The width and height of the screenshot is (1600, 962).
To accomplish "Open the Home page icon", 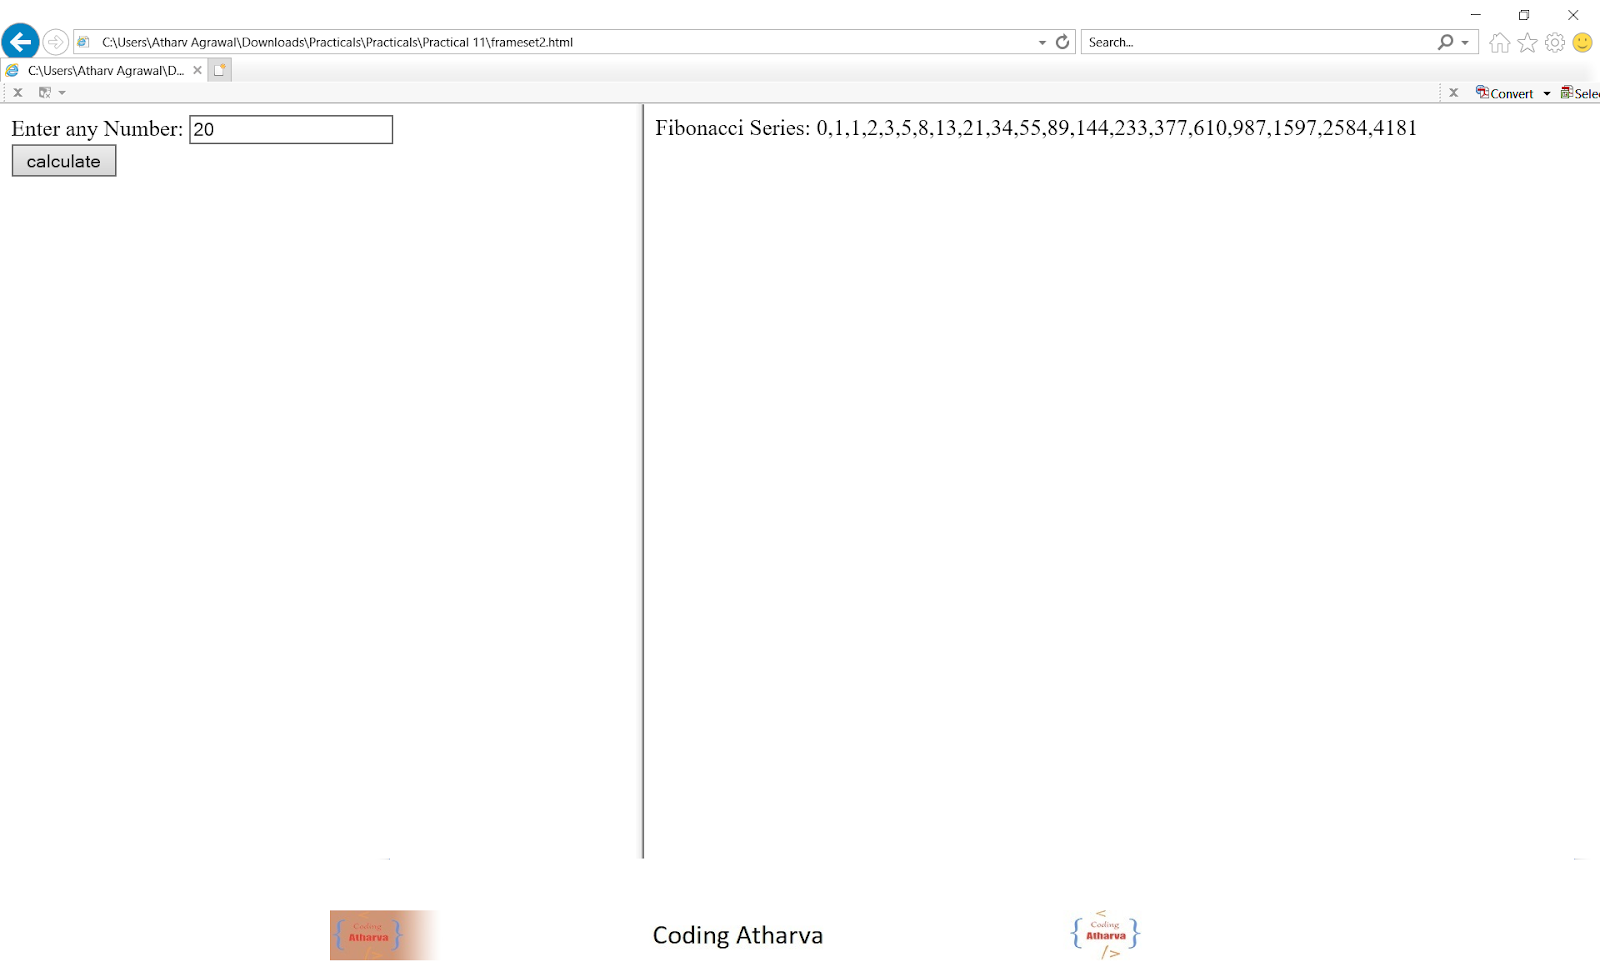I will click(x=1499, y=42).
